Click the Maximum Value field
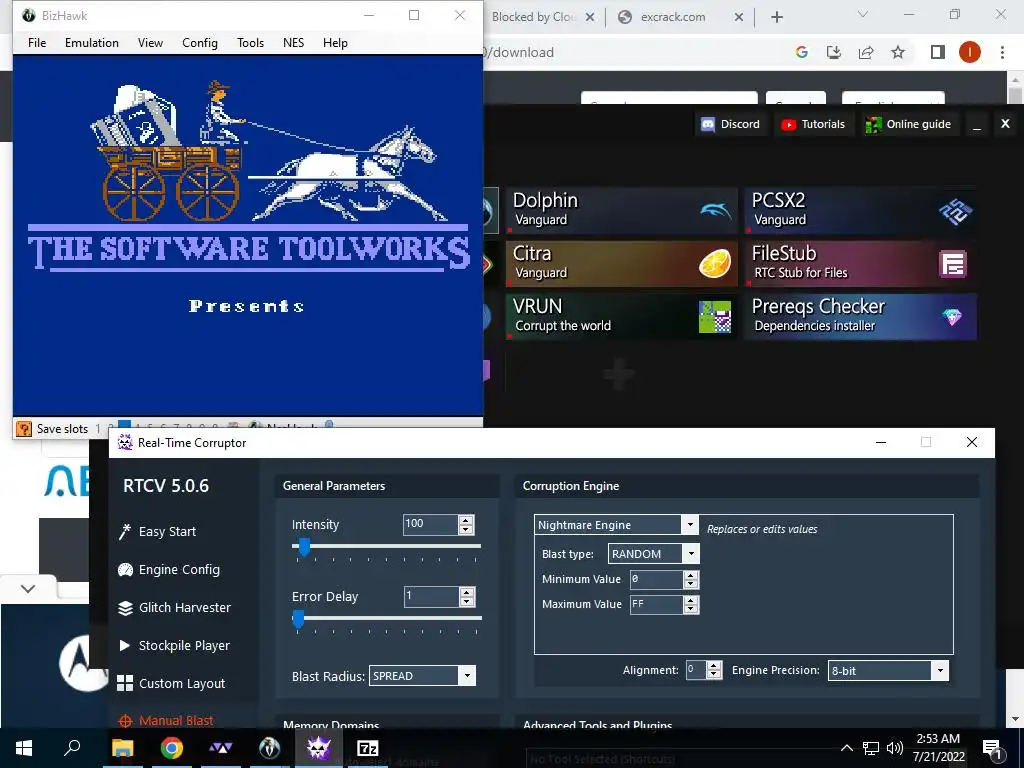Image resolution: width=1024 pixels, height=768 pixels. (x=656, y=605)
